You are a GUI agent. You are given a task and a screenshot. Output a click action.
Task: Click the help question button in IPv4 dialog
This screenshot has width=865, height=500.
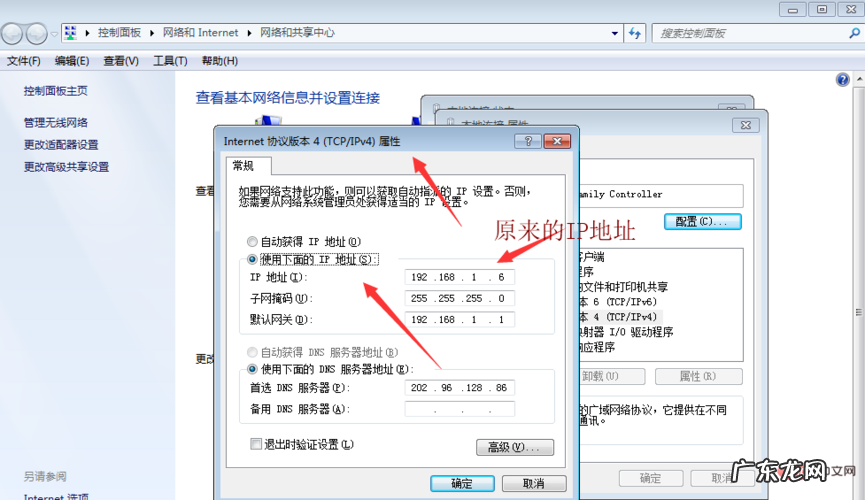coord(528,141)
